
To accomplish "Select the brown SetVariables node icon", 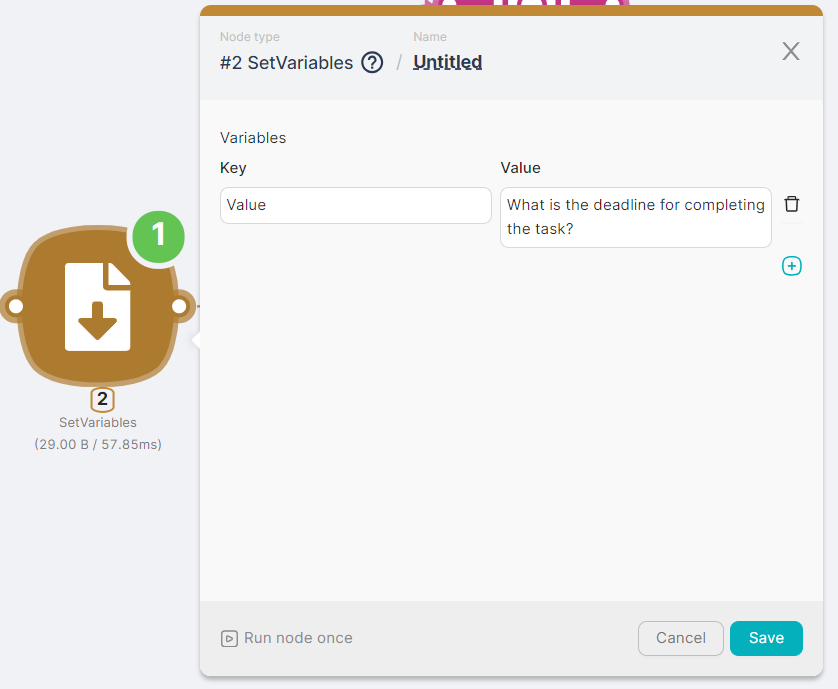I will tap(97, 306).
